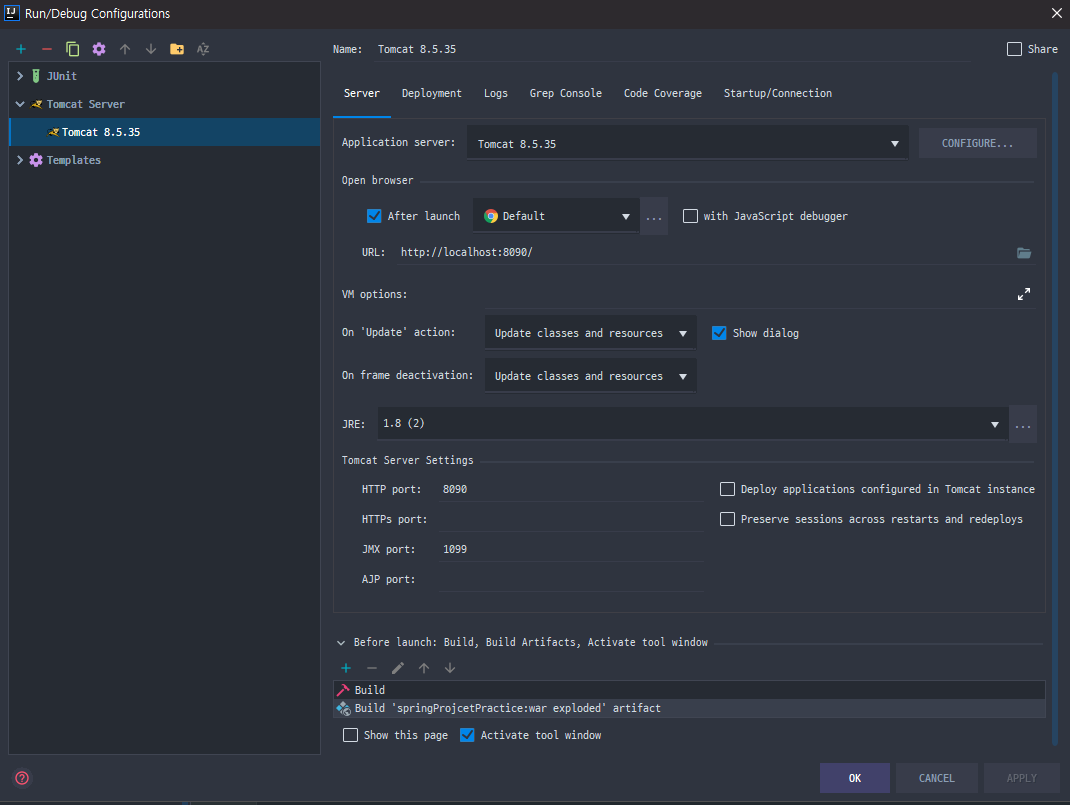Open On 'Update' action dropdown

click(x=590, y=333)
